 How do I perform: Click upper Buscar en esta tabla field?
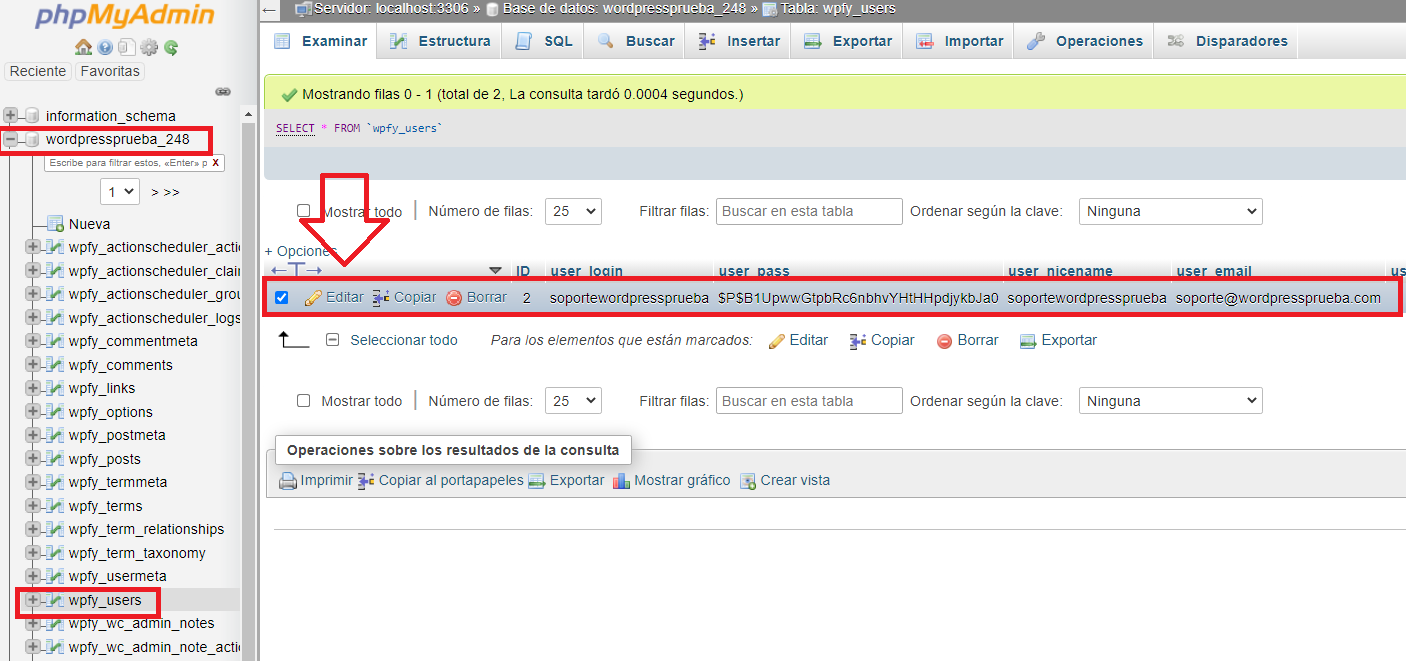click(x=809, y=211)
